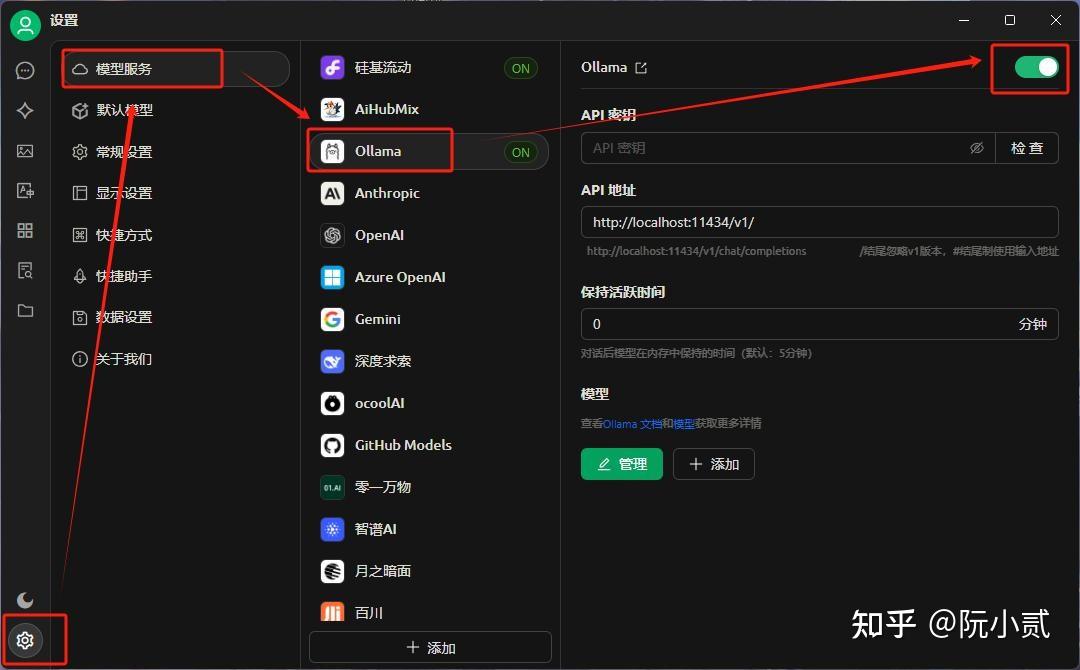Open 数据设置 settings section

[x=176, y=317]
